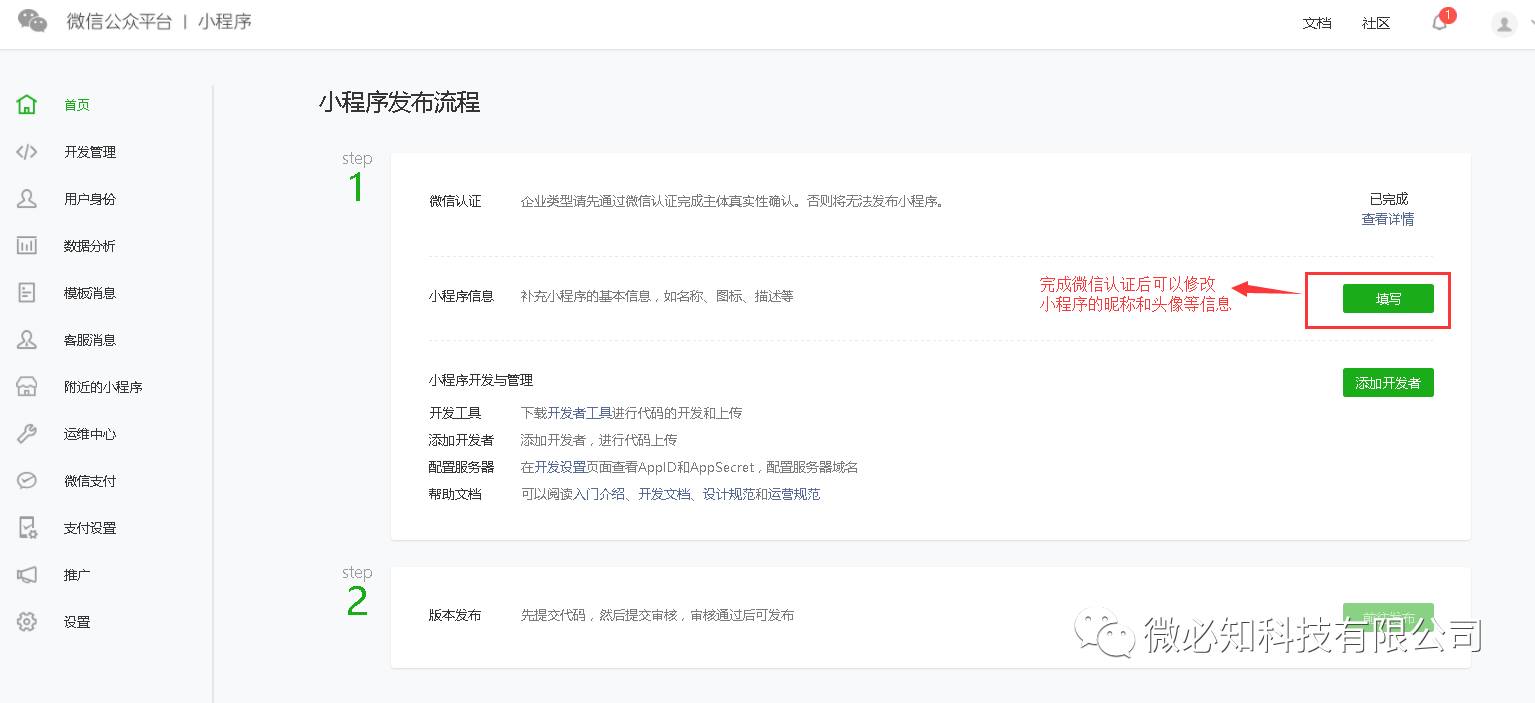Click the 推广 megaphone icon
This screenshot has height=703, width=1535.
[27, 575]
